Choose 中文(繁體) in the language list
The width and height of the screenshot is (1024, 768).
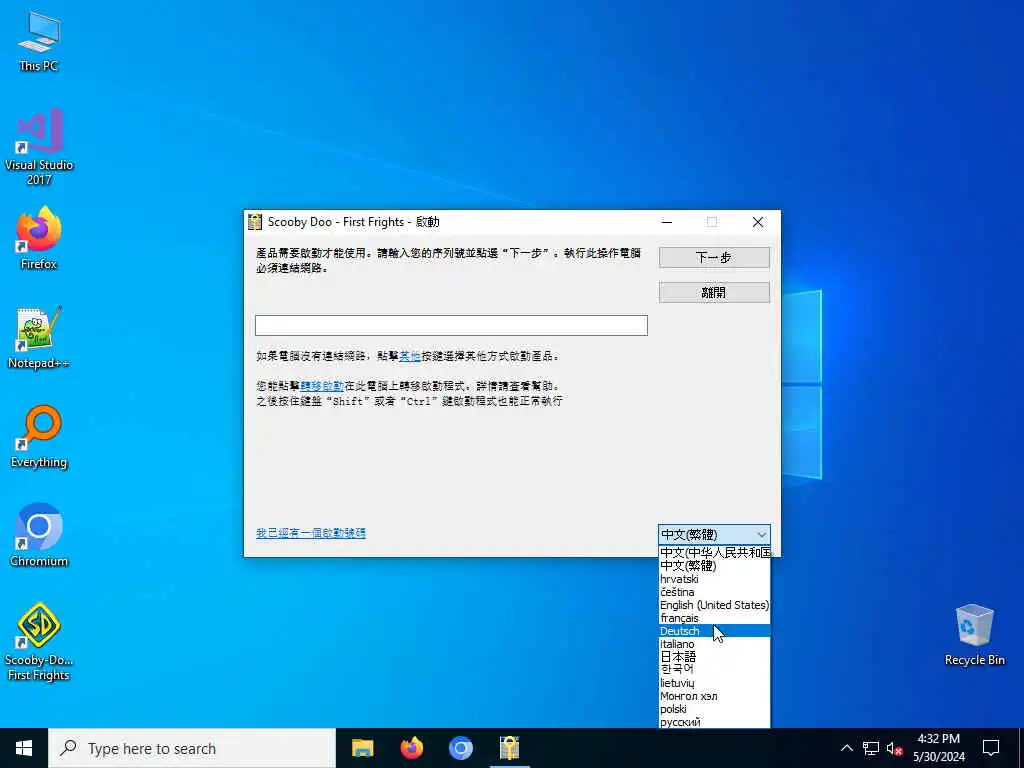(714, 566)
